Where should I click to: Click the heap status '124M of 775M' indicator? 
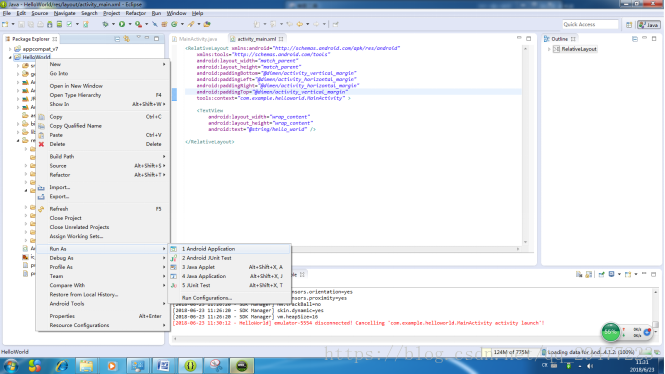pos(511,352)
